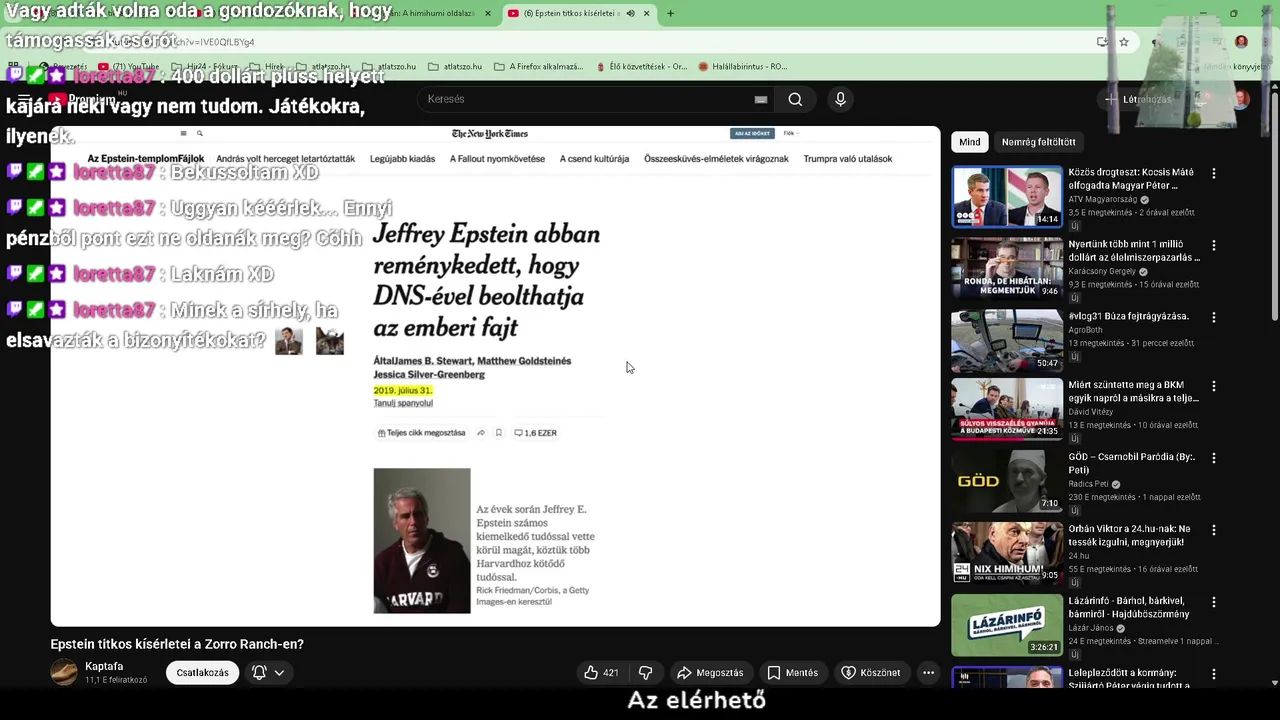The height and width of the screenshot is (720, 1280).
Task: Click the article bookmark icon
Action: pyautogui.click(x=498, y=433)
